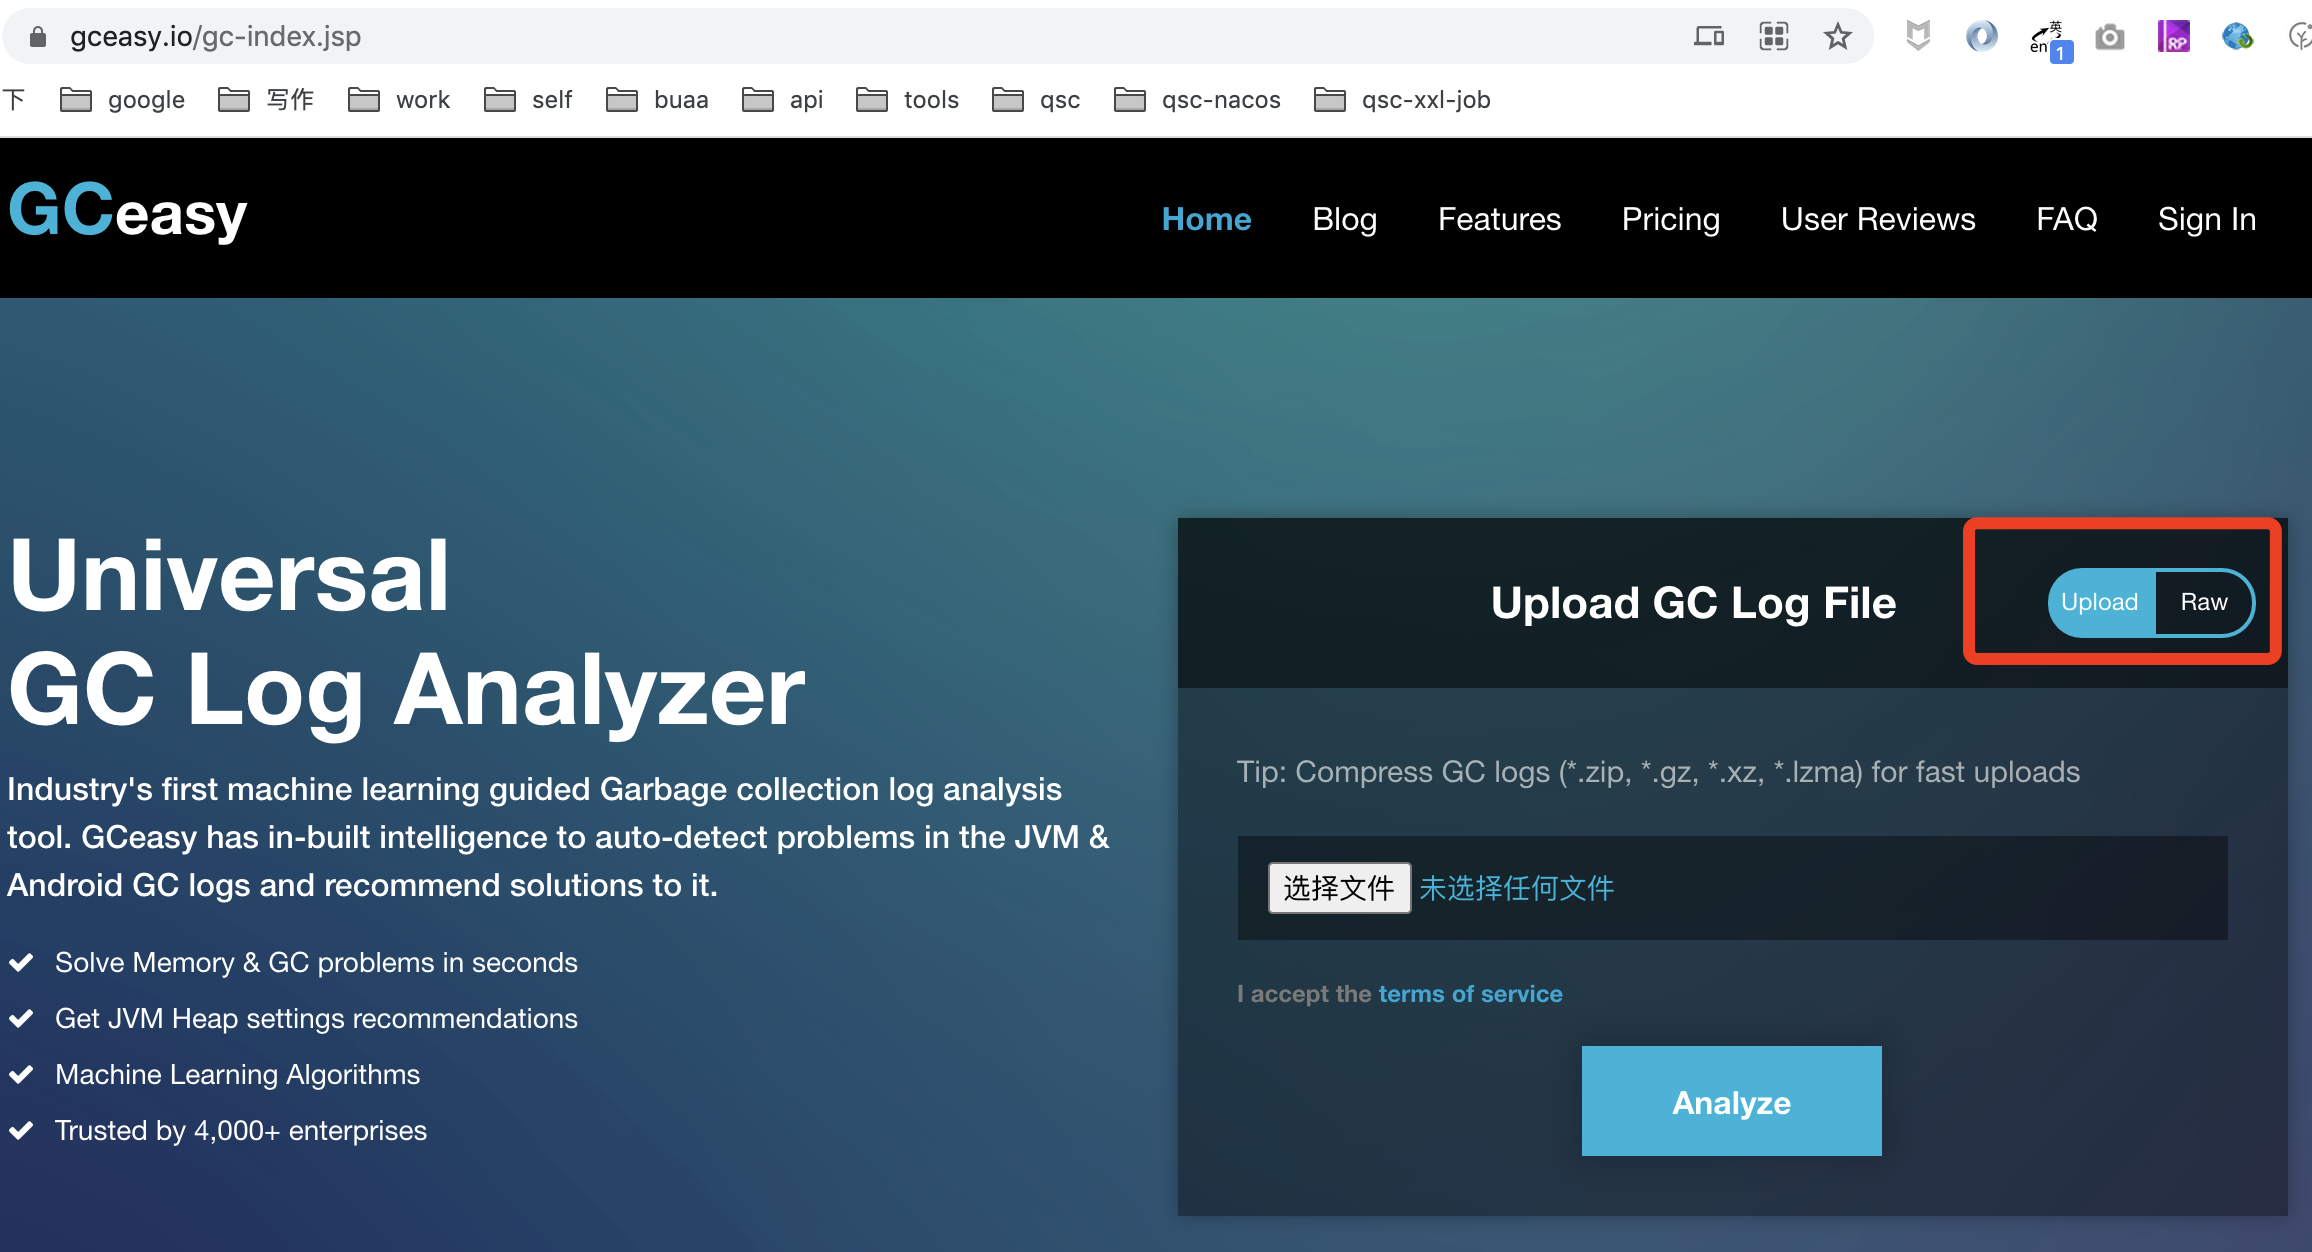This screenshot has width=2312, height=1252.
Task: Click the 未选择任何文件 file status text
Action: (1516, 888)
